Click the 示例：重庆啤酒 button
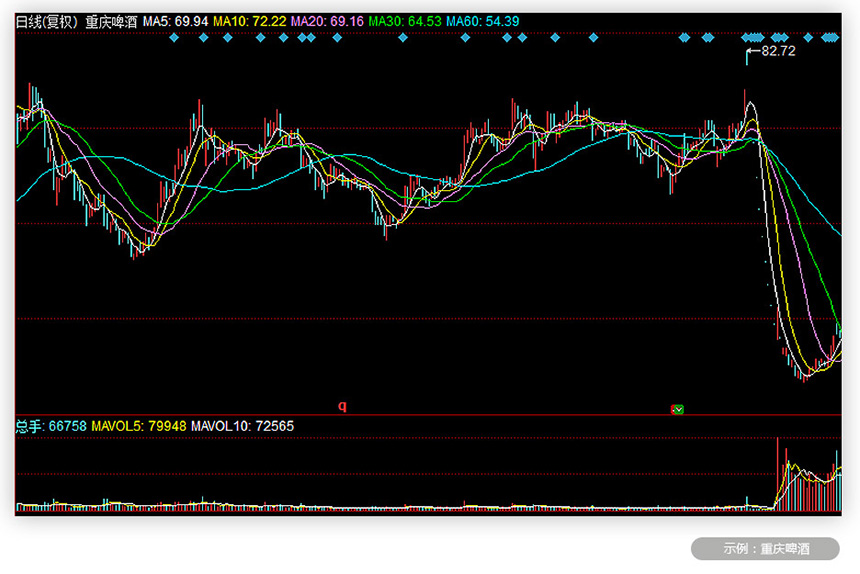Screen dimensions: 860x574 coord(766,548)
